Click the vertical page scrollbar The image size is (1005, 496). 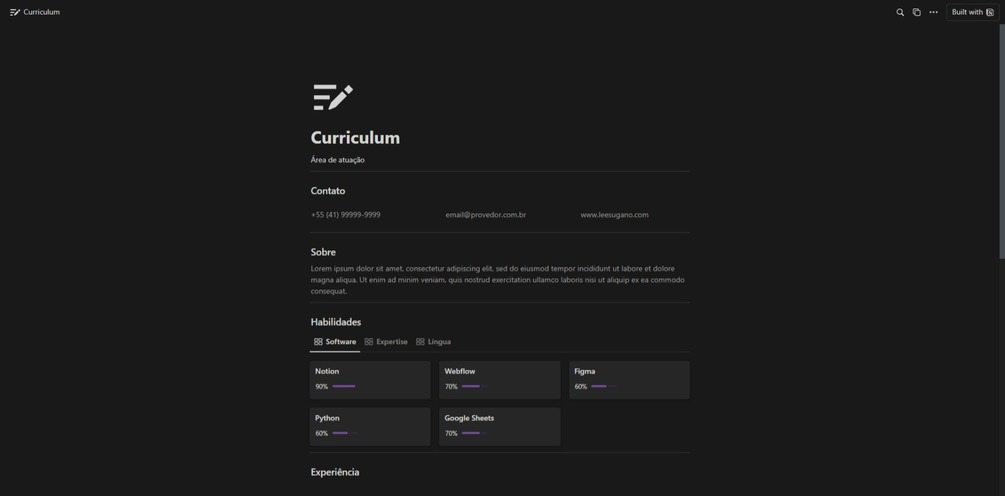(x=1002, y=141)
